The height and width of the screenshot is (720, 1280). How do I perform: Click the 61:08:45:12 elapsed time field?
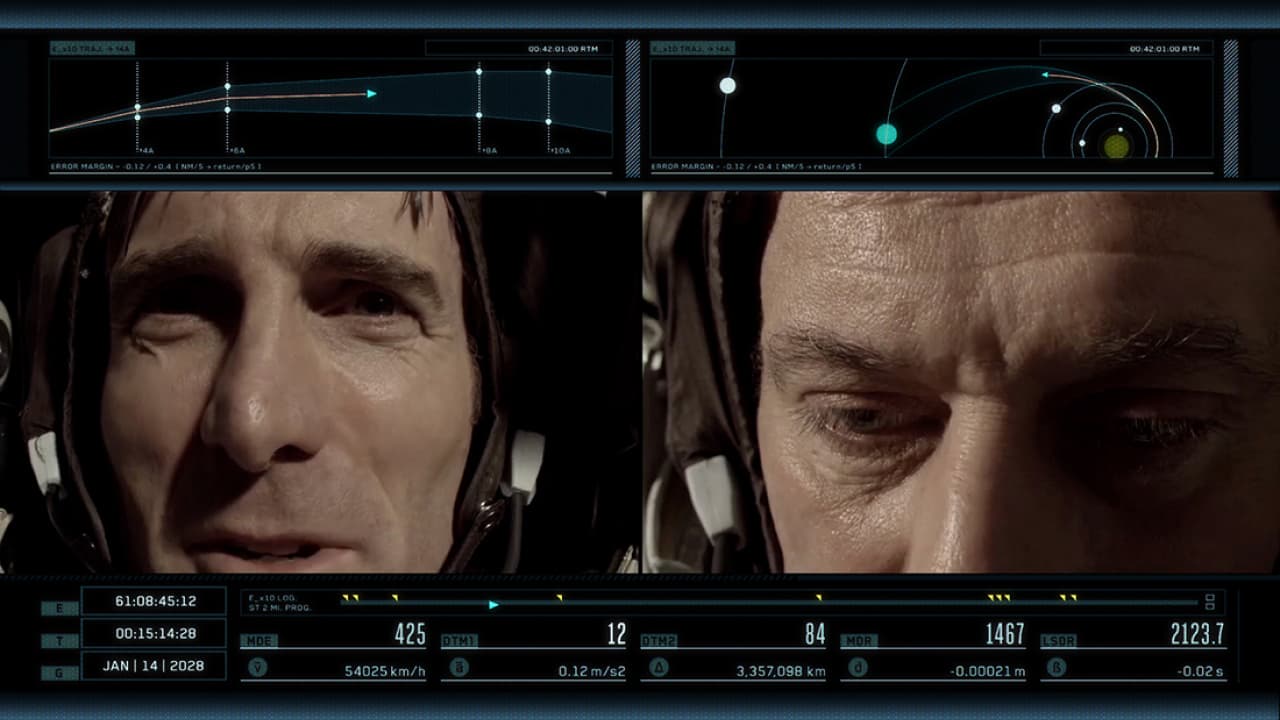155,601
